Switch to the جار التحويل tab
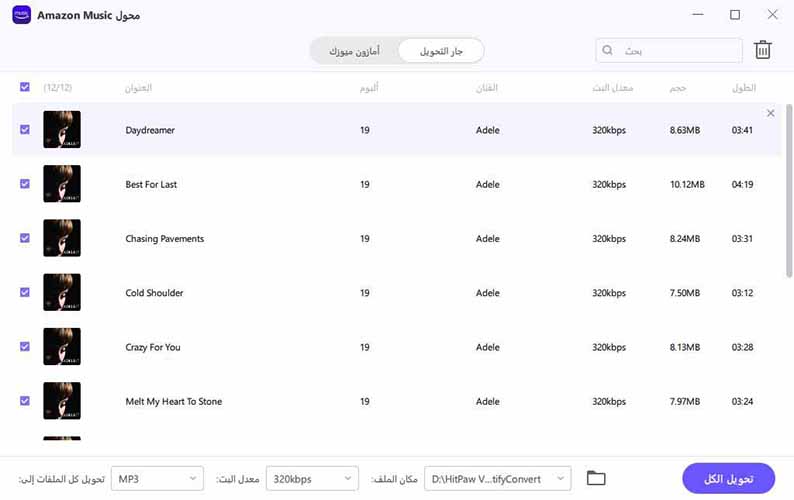The height and width of the screenshot is (500, 794). [x=441, y=51]
